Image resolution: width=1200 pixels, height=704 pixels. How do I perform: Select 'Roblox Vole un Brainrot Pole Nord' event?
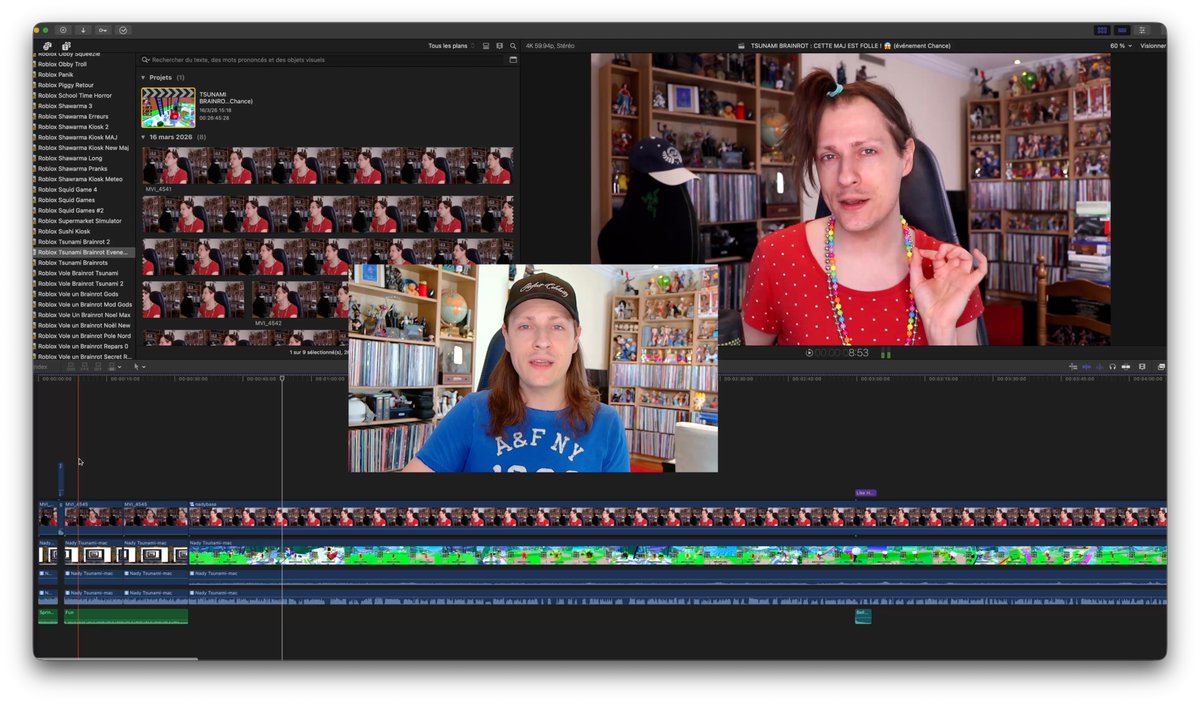(84, 336)
